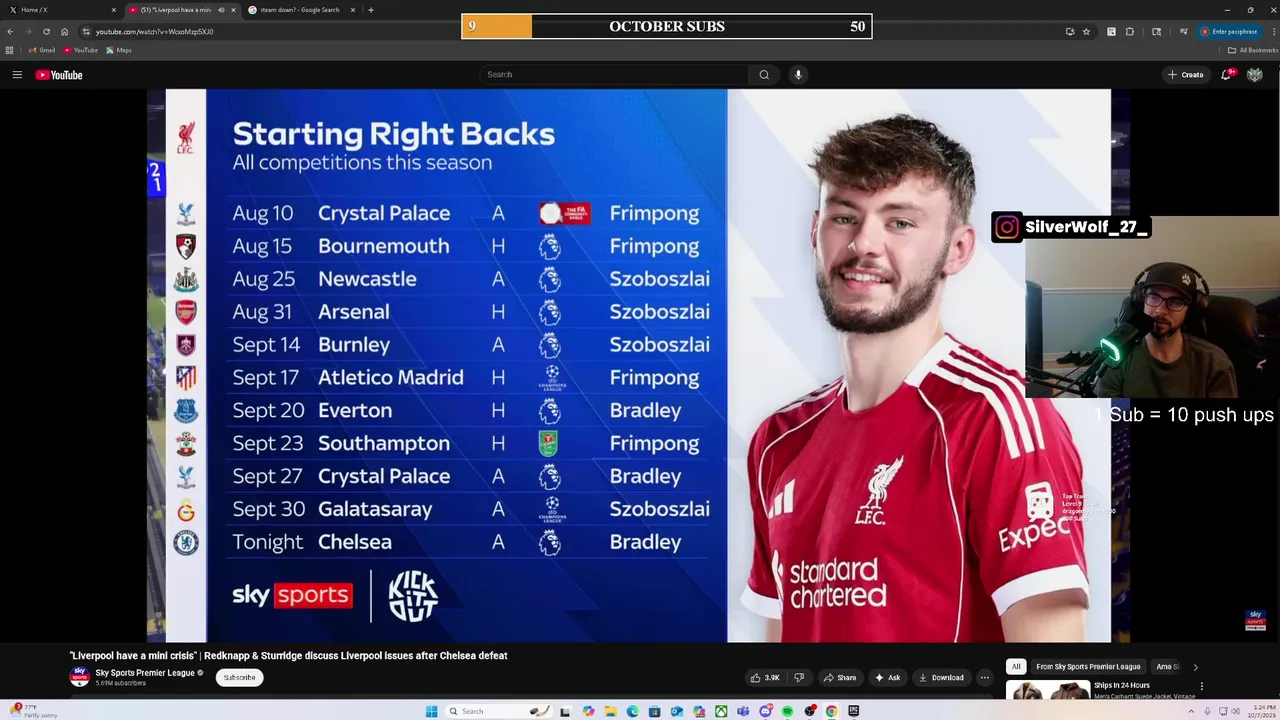Viewport: 1280px width, 720px height.
Task: Click the browser address bar URL
Action: [154, 31]
